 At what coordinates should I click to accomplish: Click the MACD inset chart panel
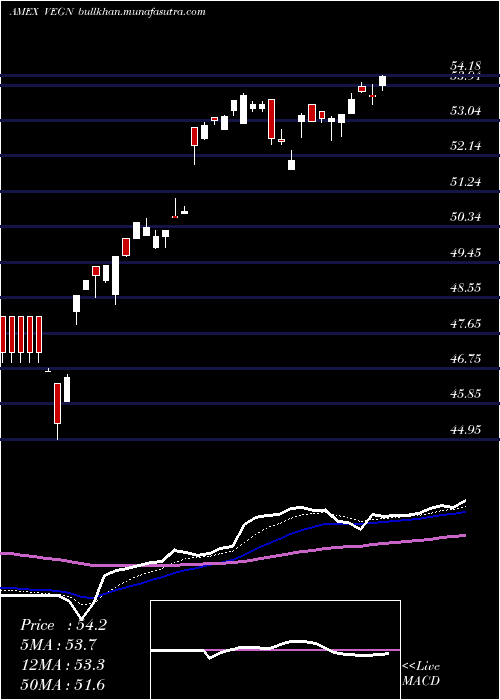pos(275,650)
